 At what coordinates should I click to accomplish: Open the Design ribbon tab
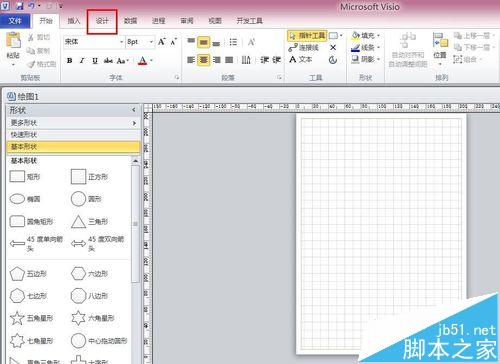point(102,21)
